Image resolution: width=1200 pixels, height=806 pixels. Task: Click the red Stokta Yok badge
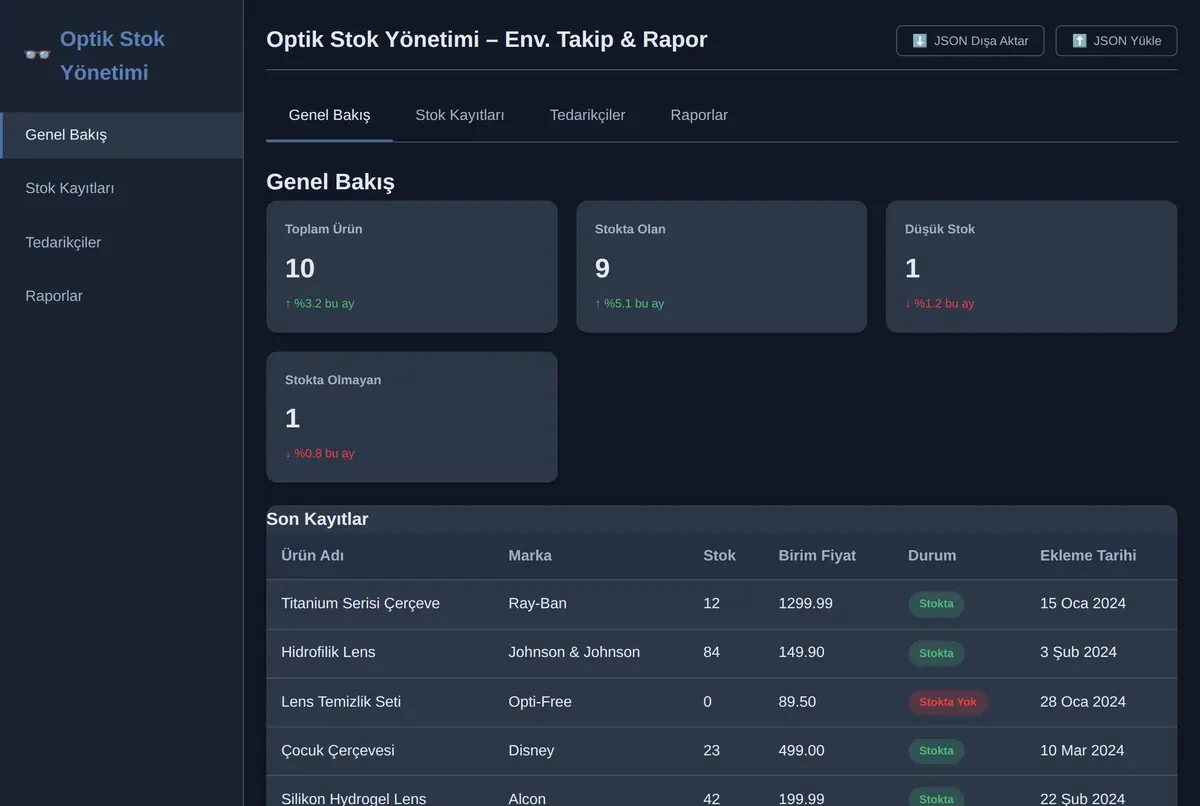(948, 702)
